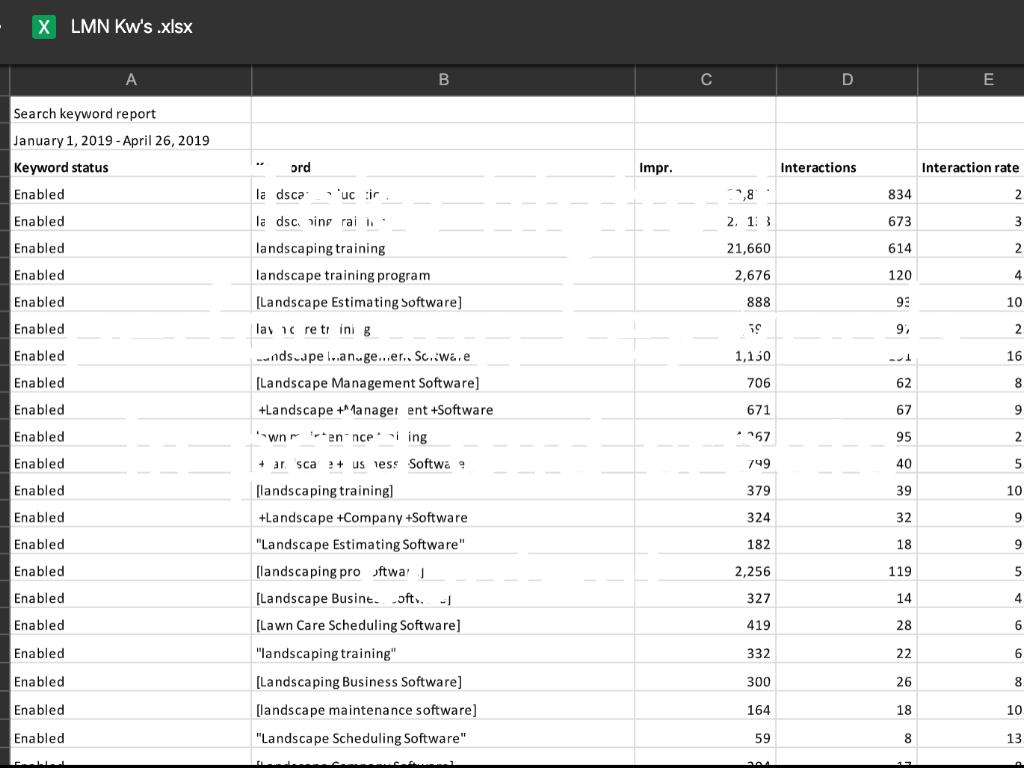The height and width of the screenshot is (768, 1024).
Task: Select the [Lawn Care Scheduling Software] cell
Action: (x=358, y=625)
